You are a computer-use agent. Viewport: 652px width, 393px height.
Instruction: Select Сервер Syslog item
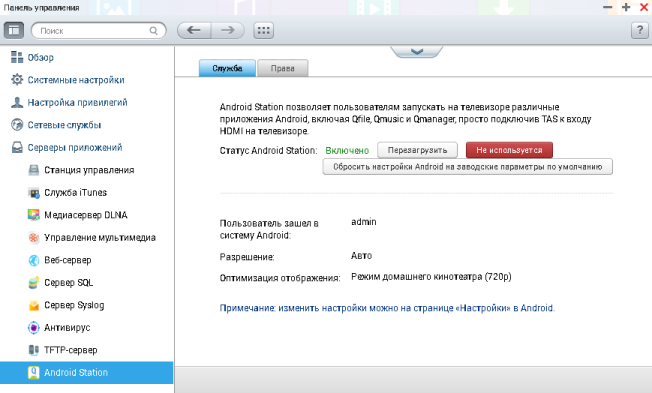[74, 305]
